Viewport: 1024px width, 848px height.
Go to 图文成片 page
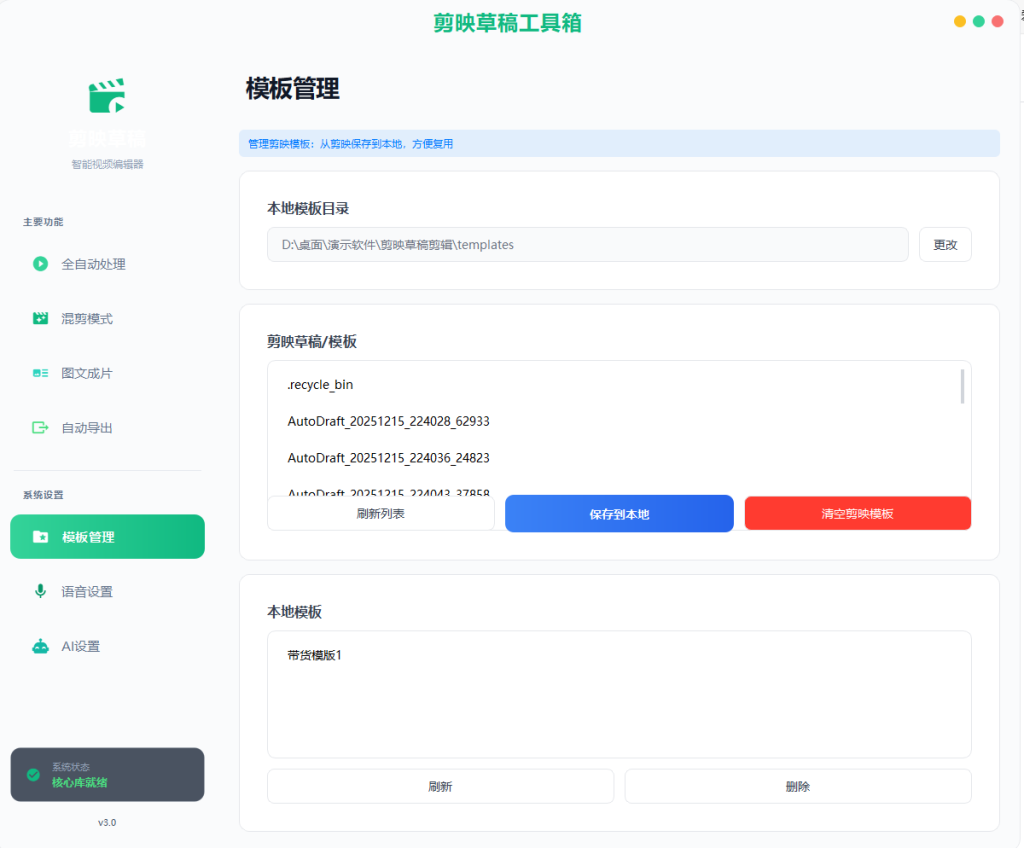[x=107, y=373]
